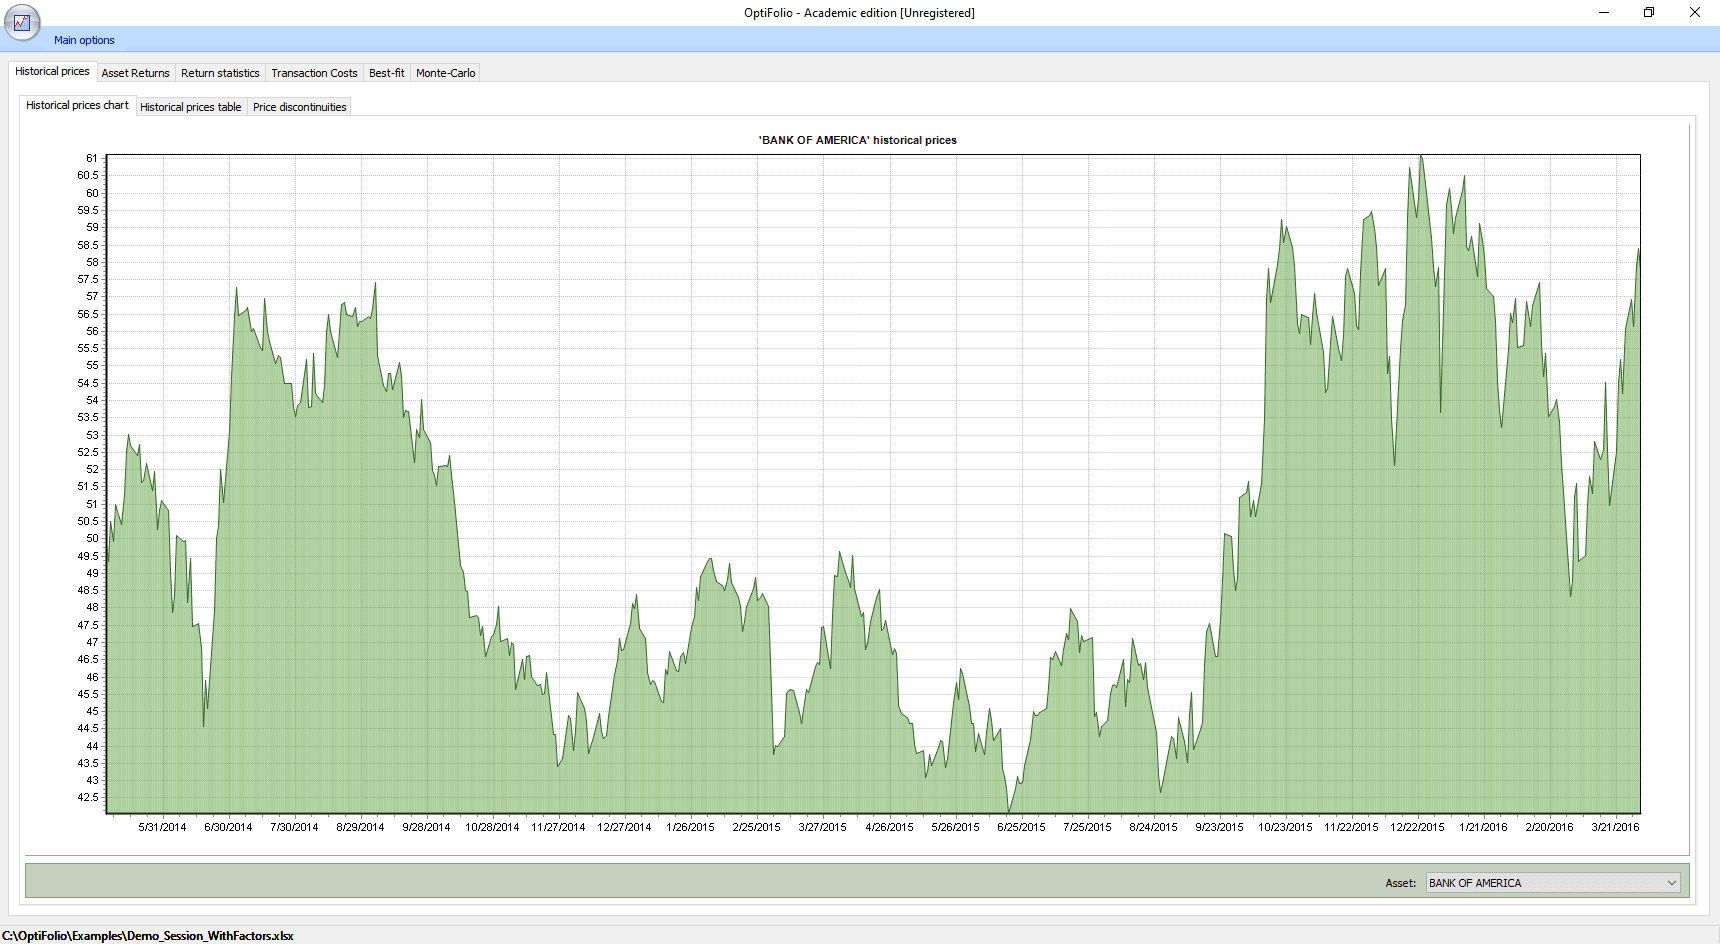Minimize the OptiFolio window
1720x944 pixels.
pyautogui.click(x=1604, y=12)
